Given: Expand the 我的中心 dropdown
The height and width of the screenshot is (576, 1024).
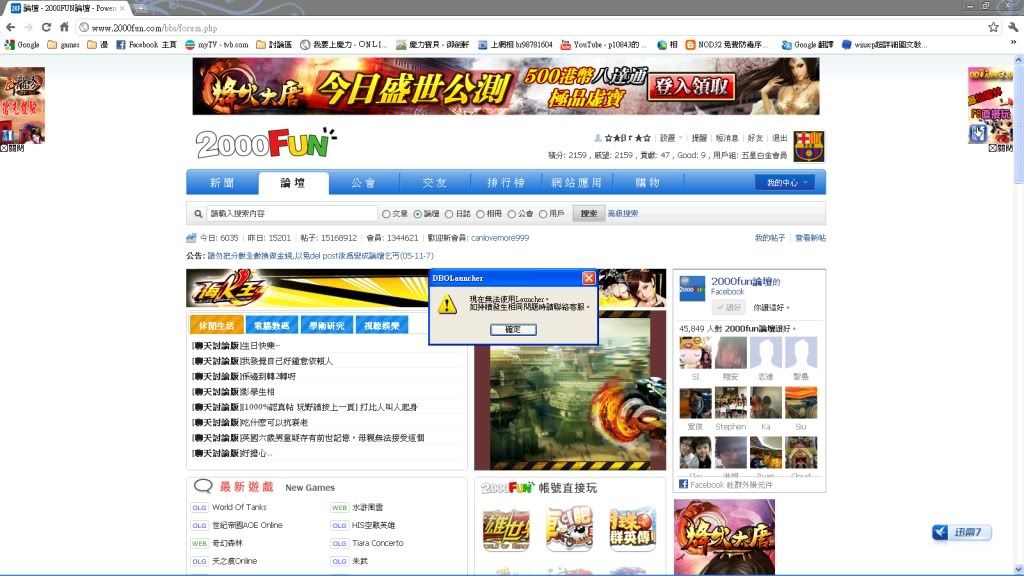Looking at the screenshot, I should coord(784,182).
